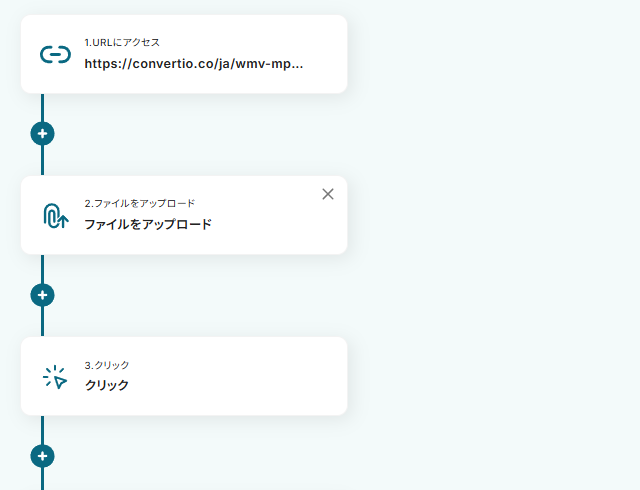This screenshot has width=640, height=490.
Task: Click the connector line just below the step 3 card
Action: click(x=42, y=428)
